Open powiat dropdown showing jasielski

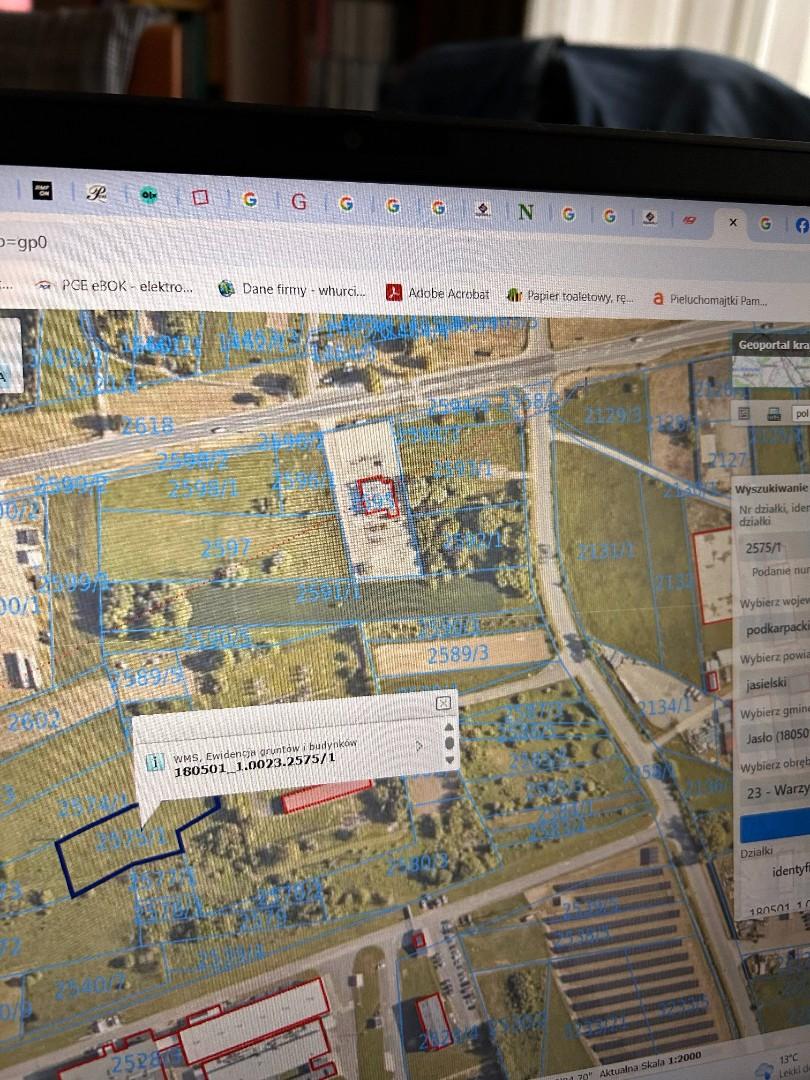click(x=776, y=684)
